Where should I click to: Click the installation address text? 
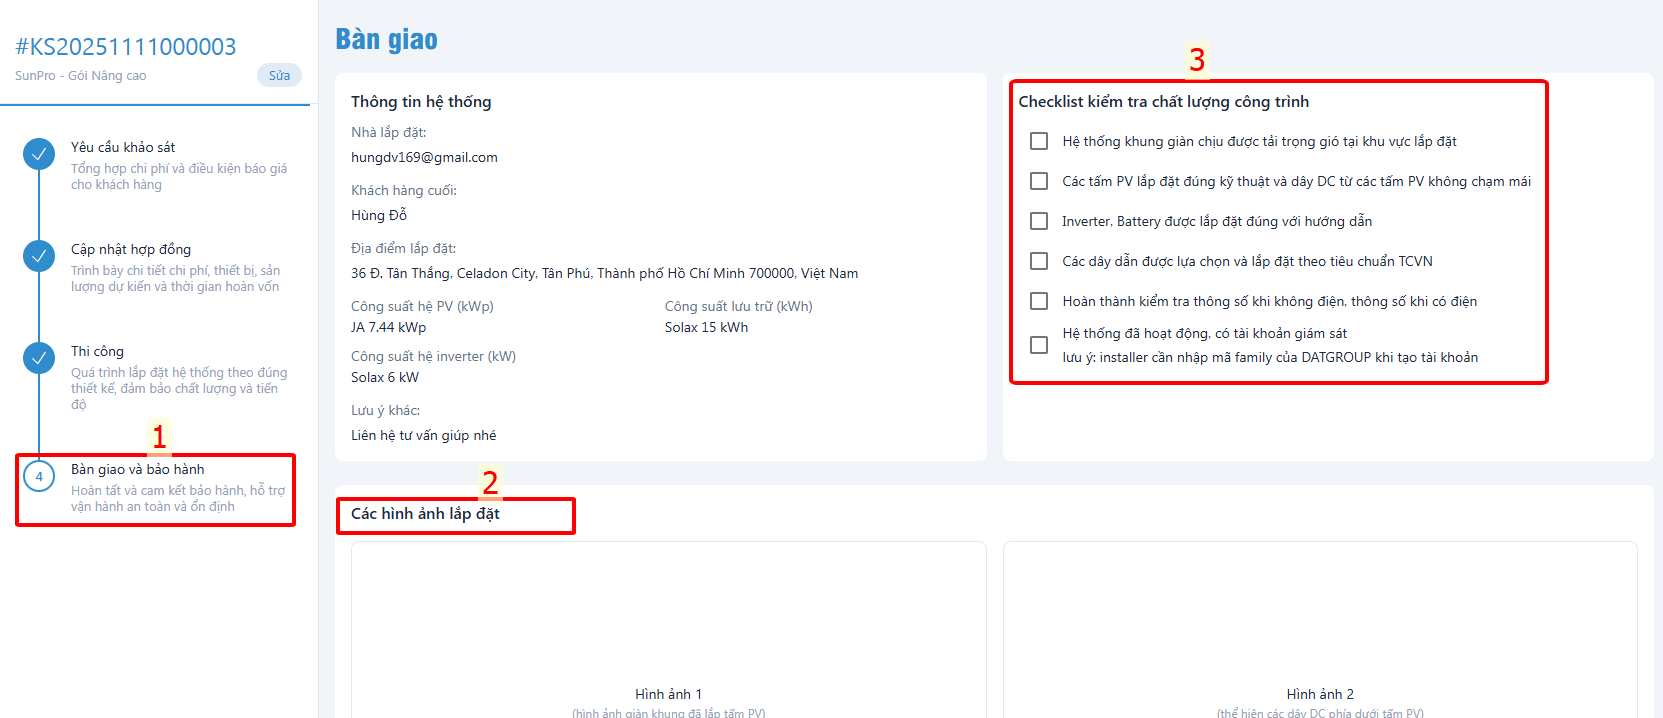point(604,273)
